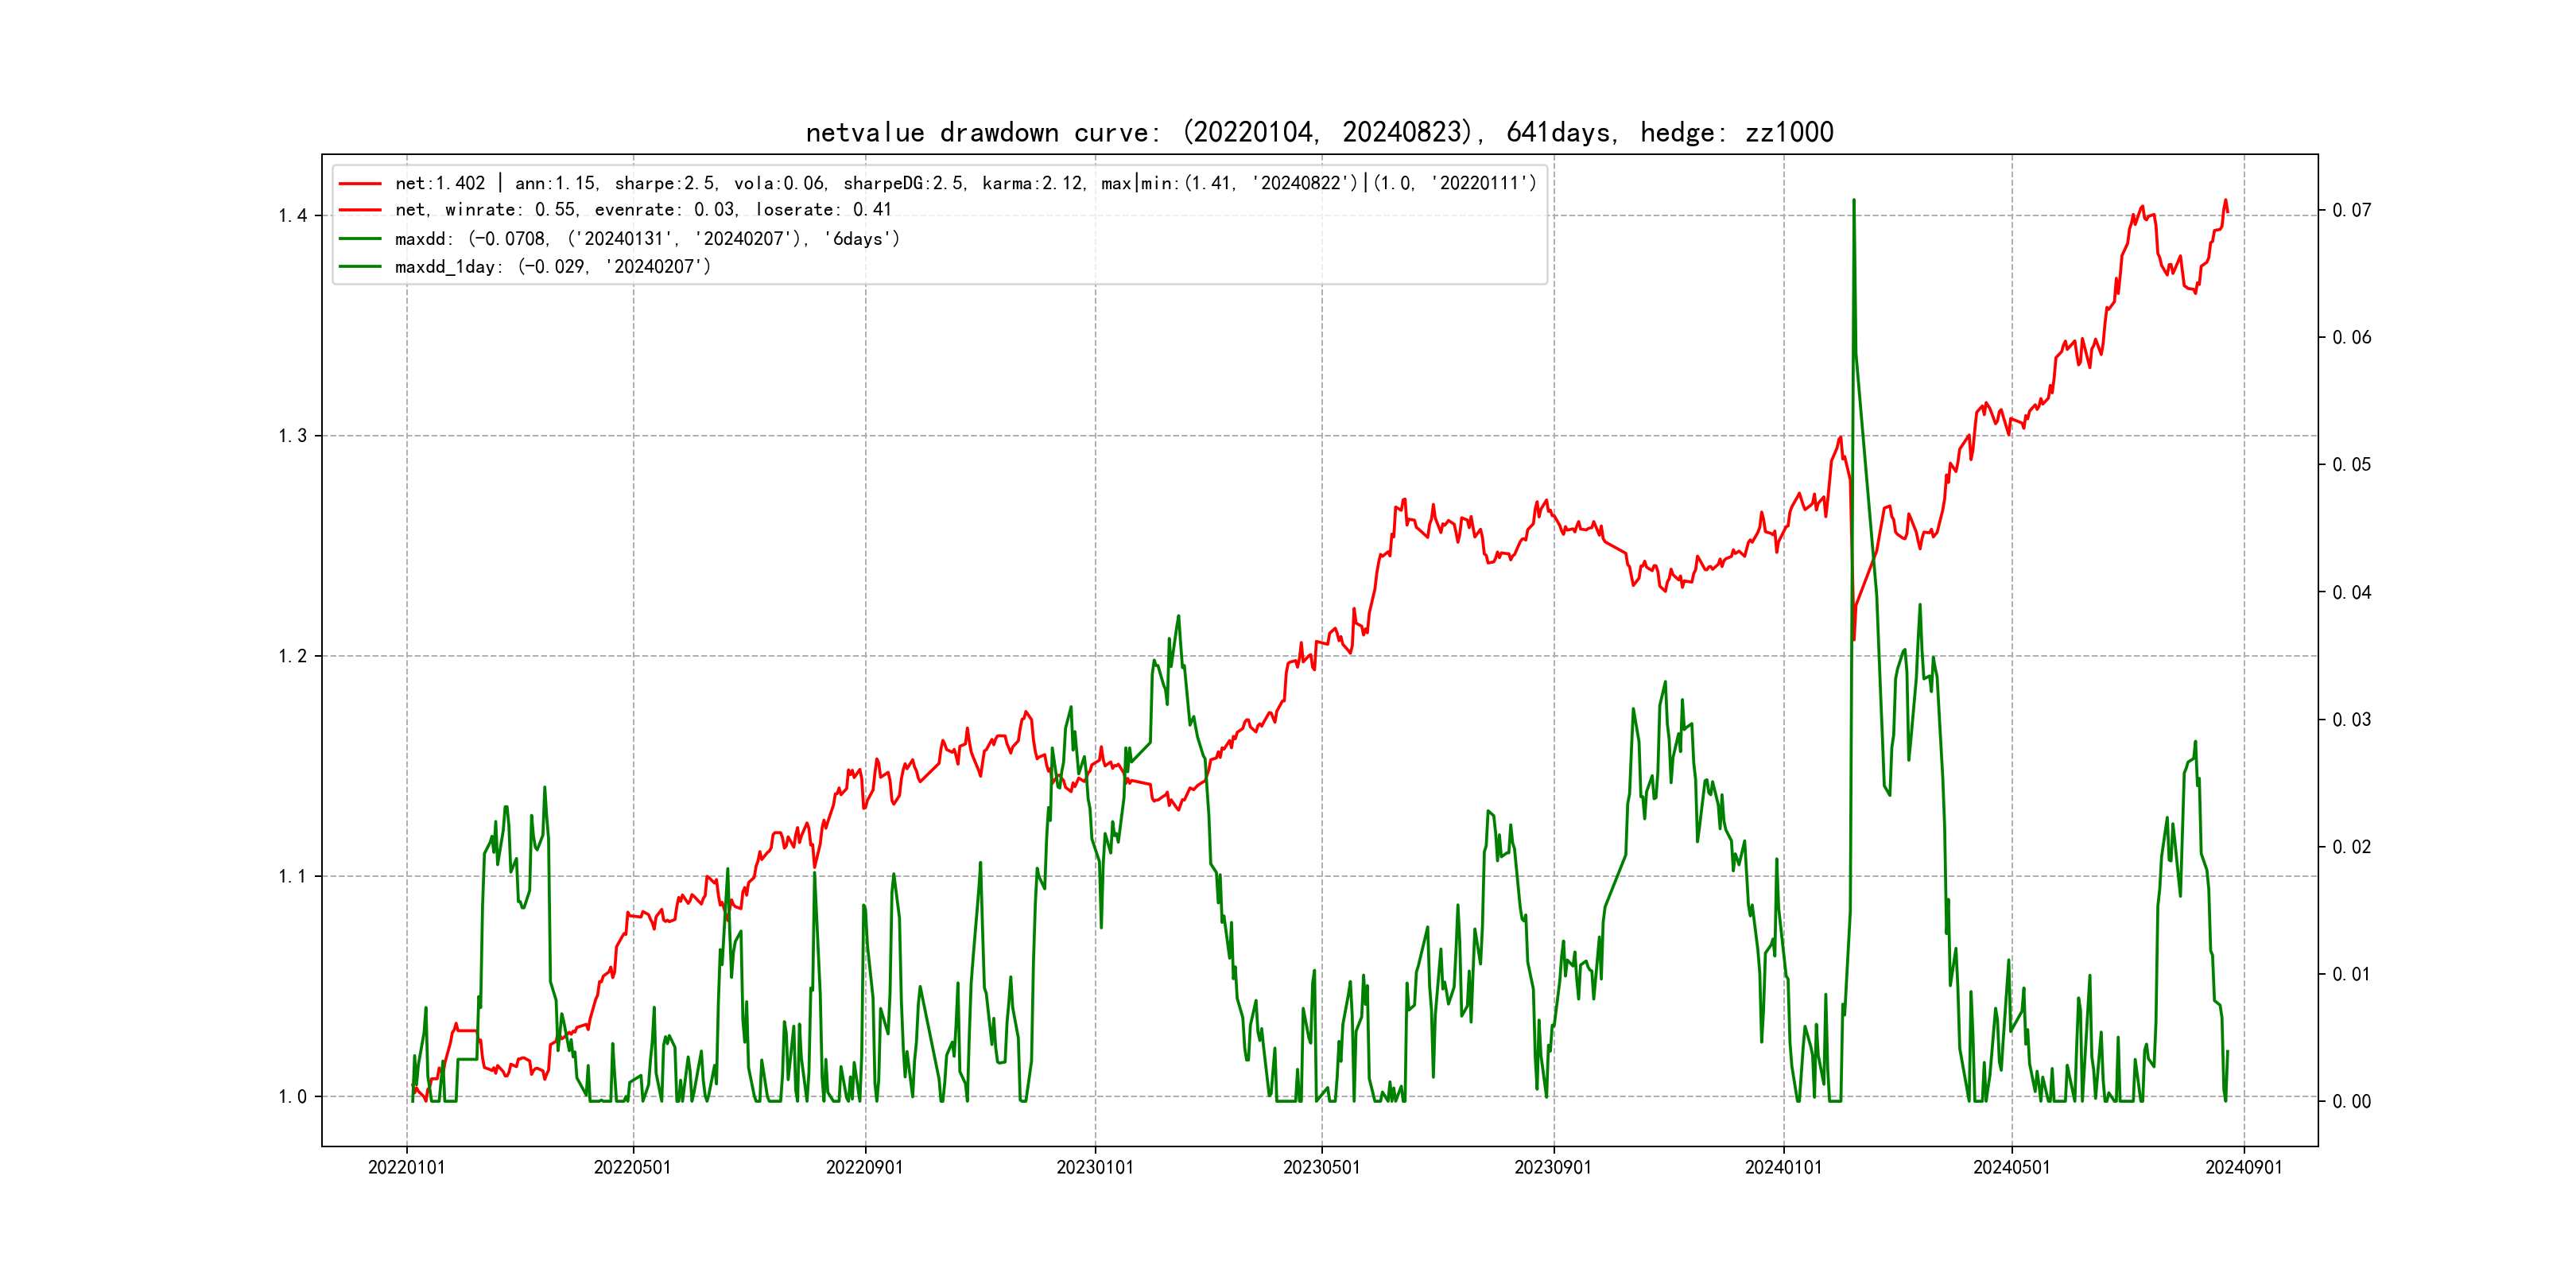The image size is (2576, 1288).
Task: Click the 20220501 x-axis date label
Action: coord(632,1167)
